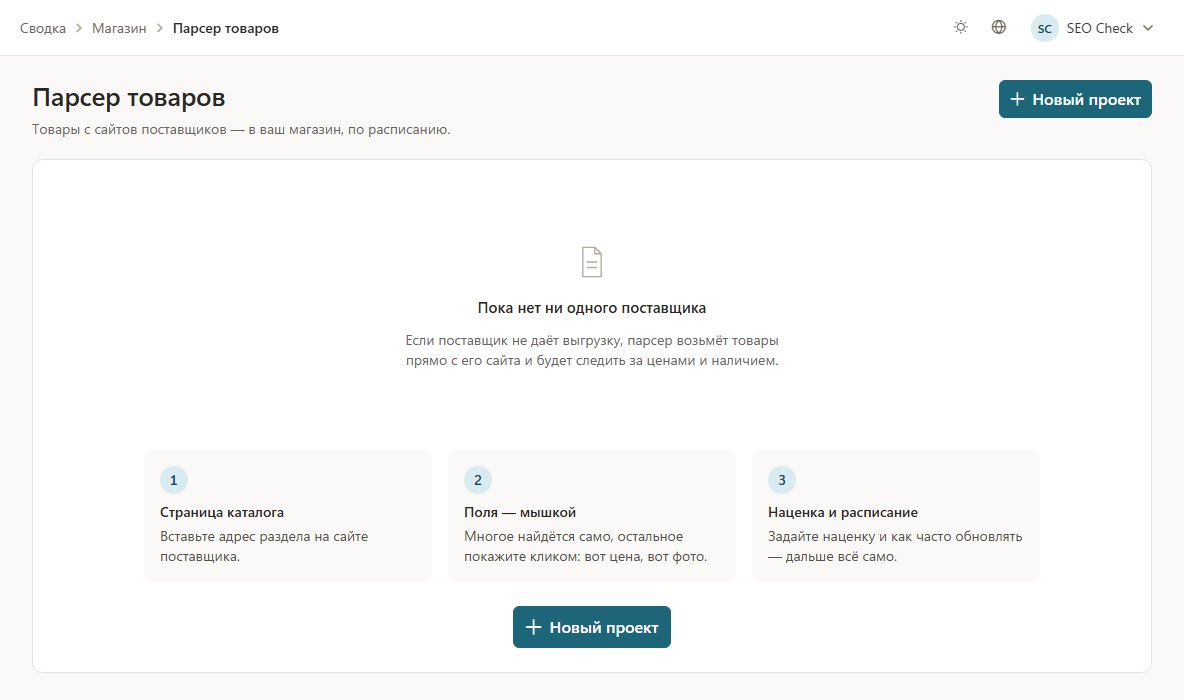Click the plus icon in the top Новый проект button
The width and height of the screenshot is (1184, 700).
point(1017,99)
